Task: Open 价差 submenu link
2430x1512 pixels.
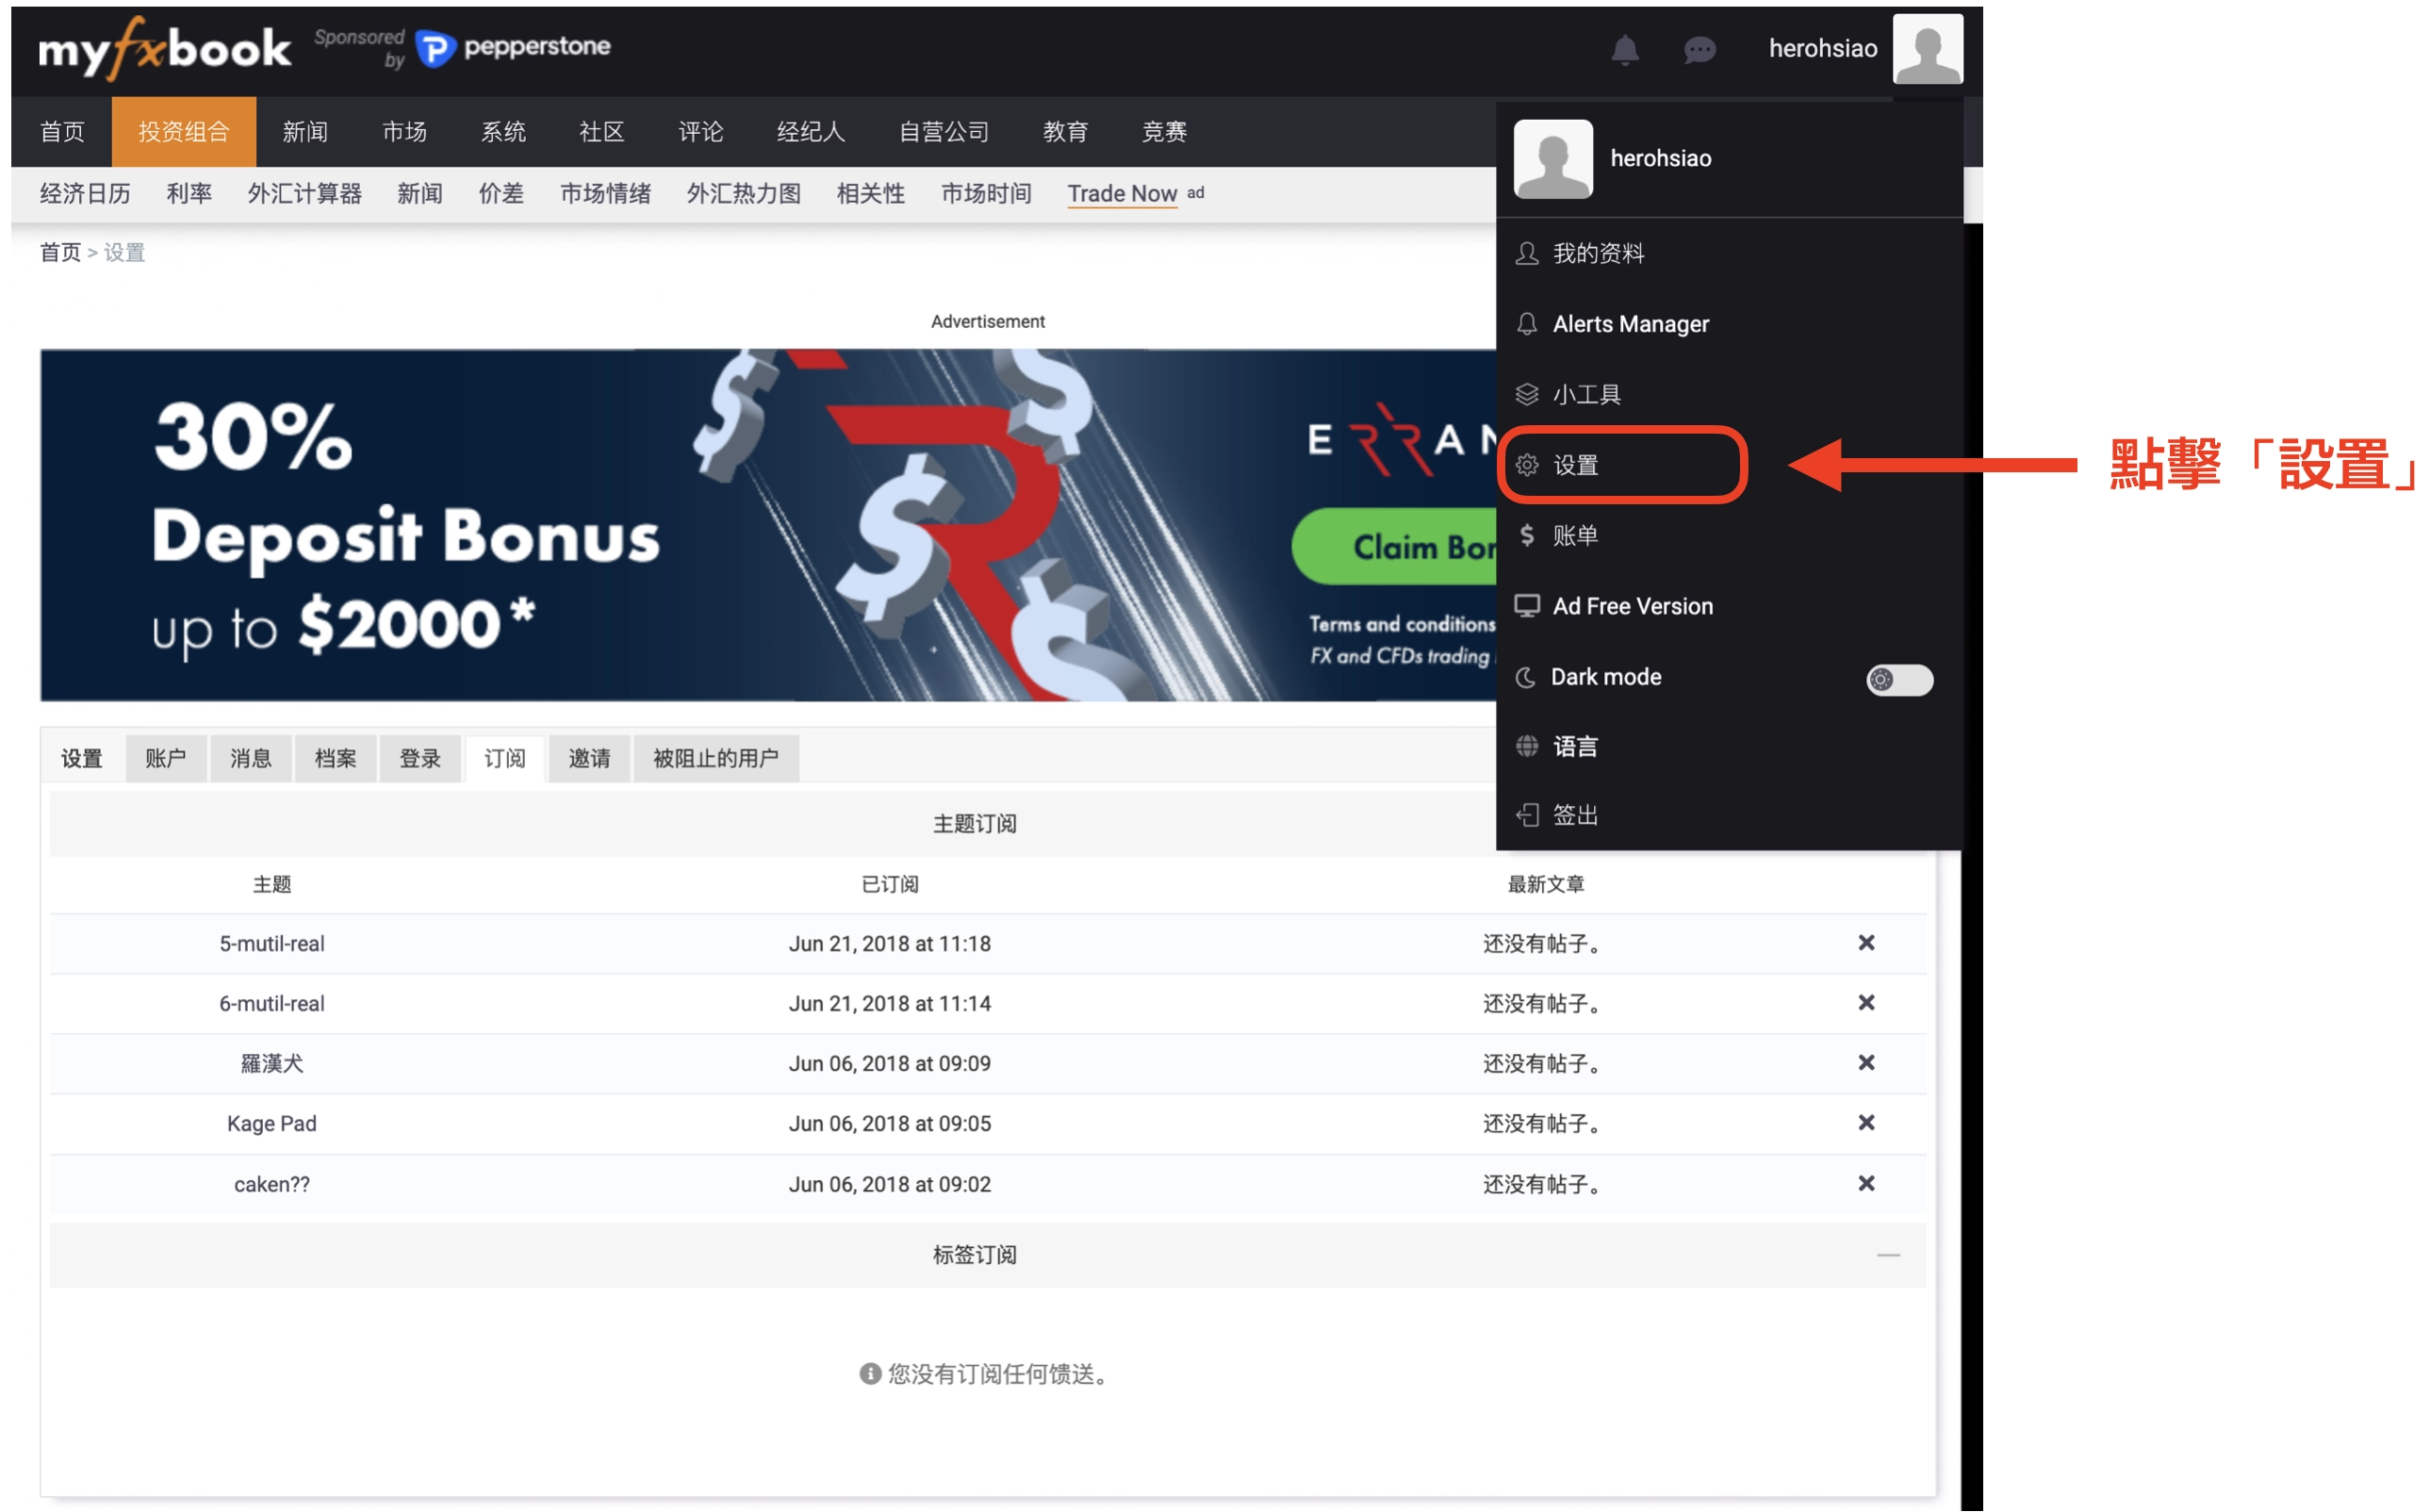Action: [501, 194]
